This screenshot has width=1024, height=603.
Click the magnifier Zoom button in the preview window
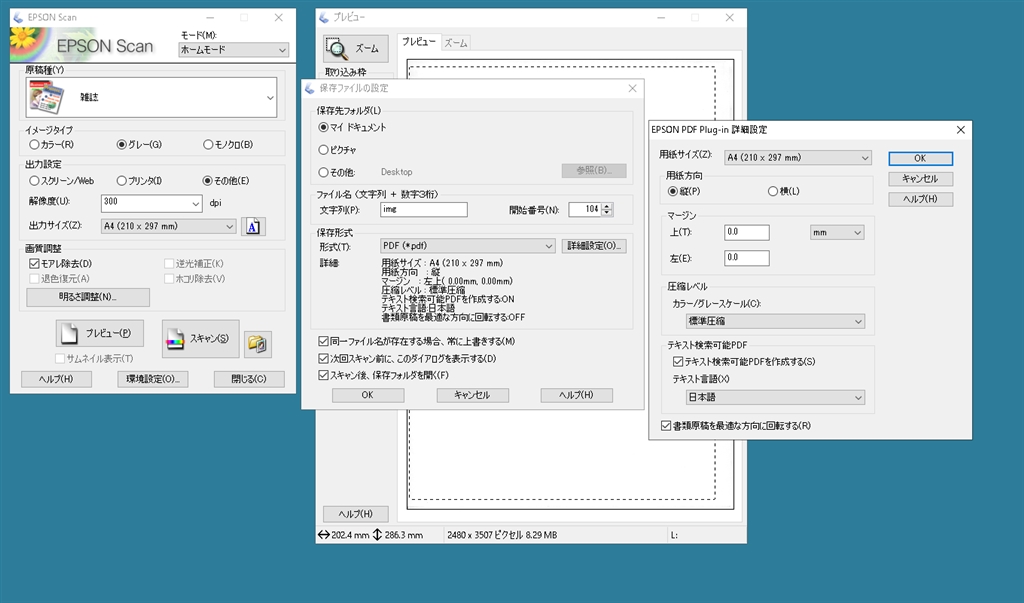click(x=355, y=48)
